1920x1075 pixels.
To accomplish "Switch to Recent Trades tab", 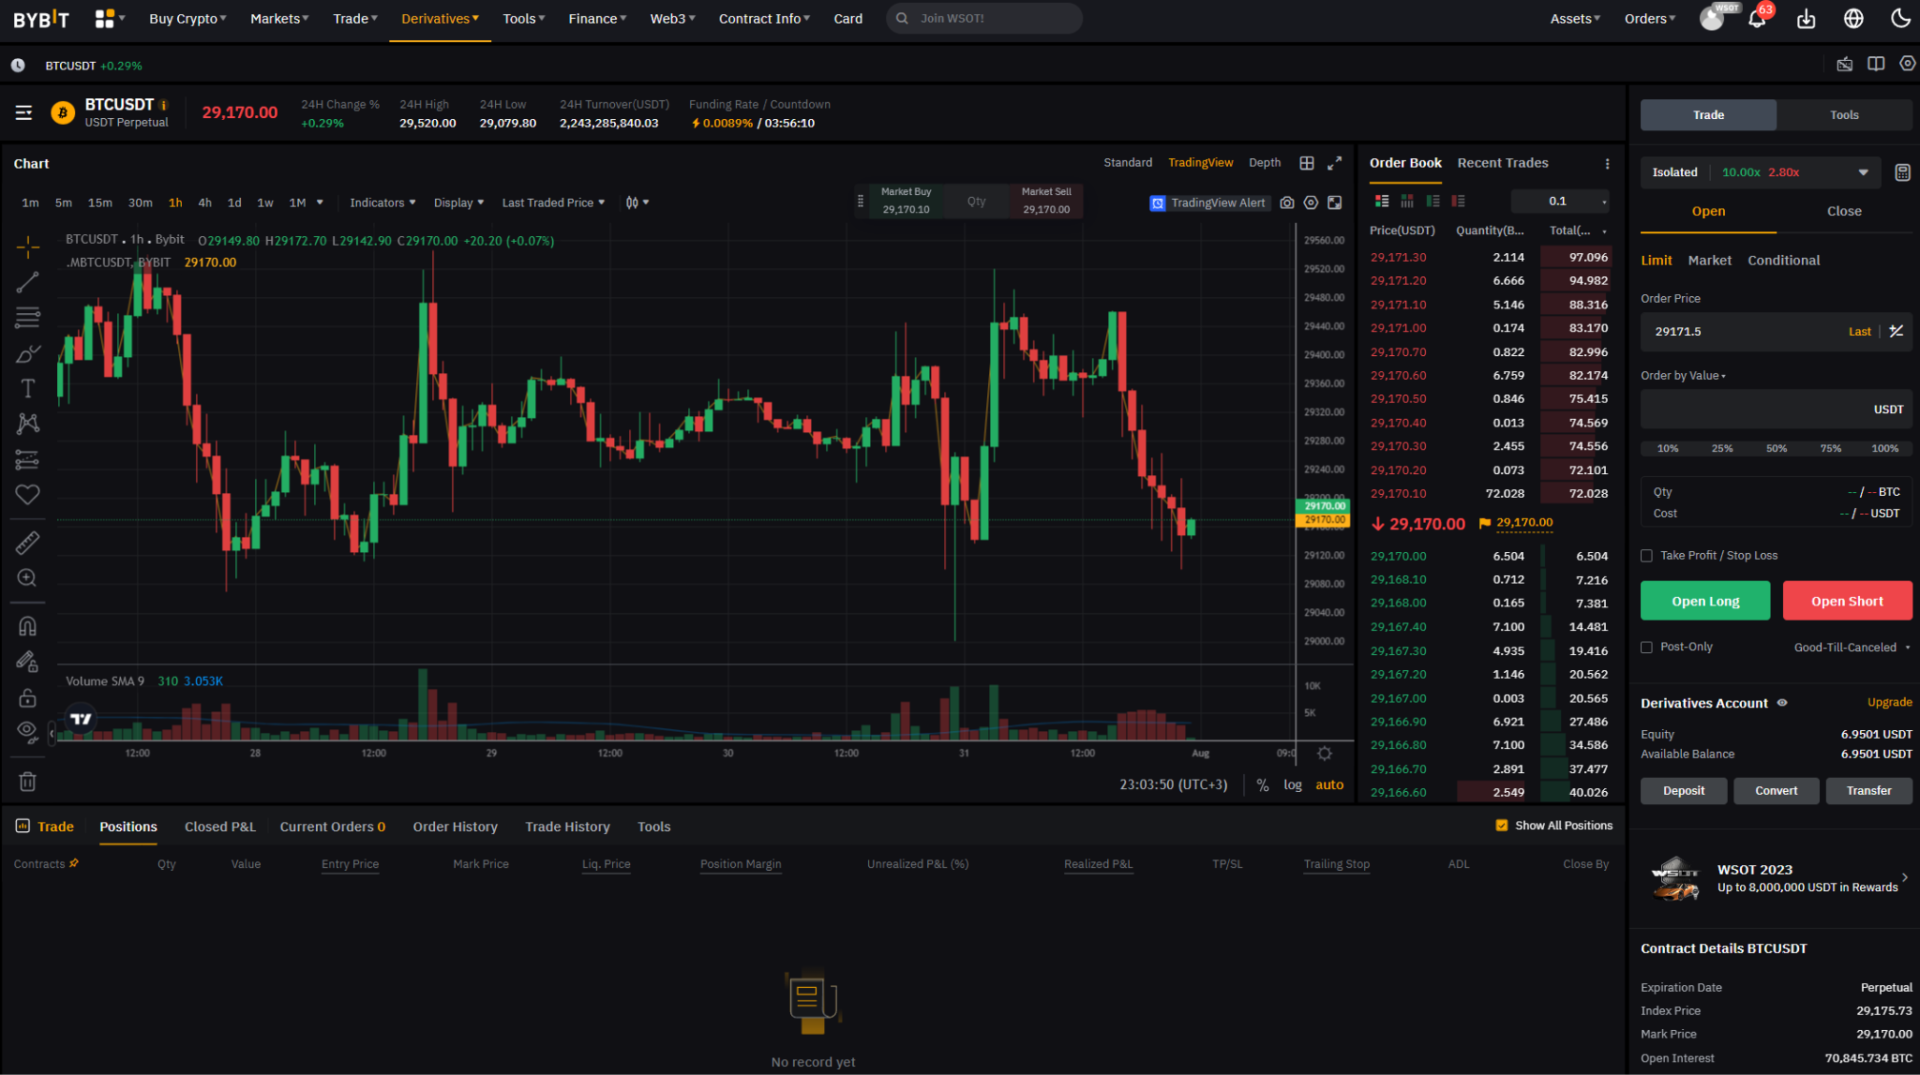I will [x=1502, y=163].
